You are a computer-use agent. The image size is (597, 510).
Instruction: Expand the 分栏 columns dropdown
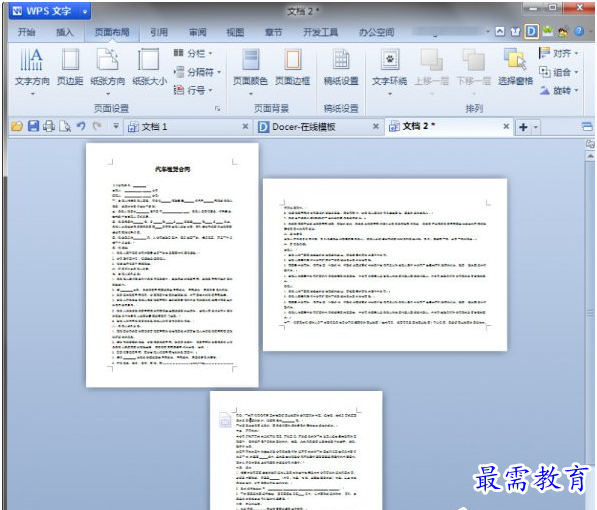pyautogui.click(x=193, y=53)
